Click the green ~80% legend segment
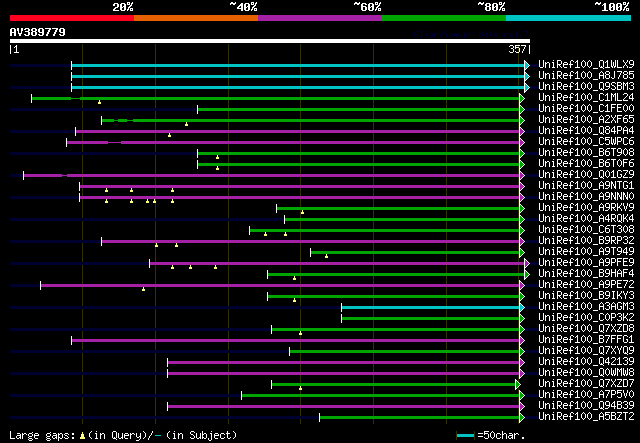The height and width of the screenshot is (443, 640). (x=444, y=18)
